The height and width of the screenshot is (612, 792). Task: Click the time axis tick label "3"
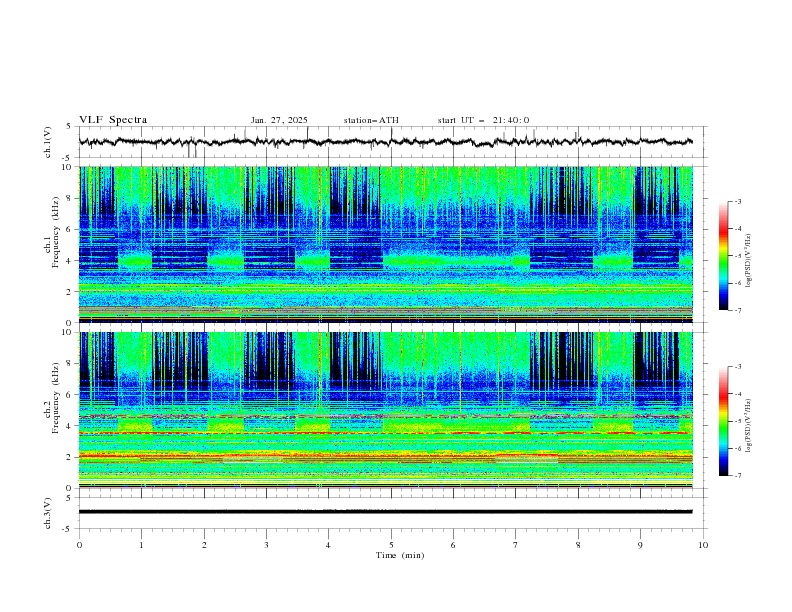[266, 545]
